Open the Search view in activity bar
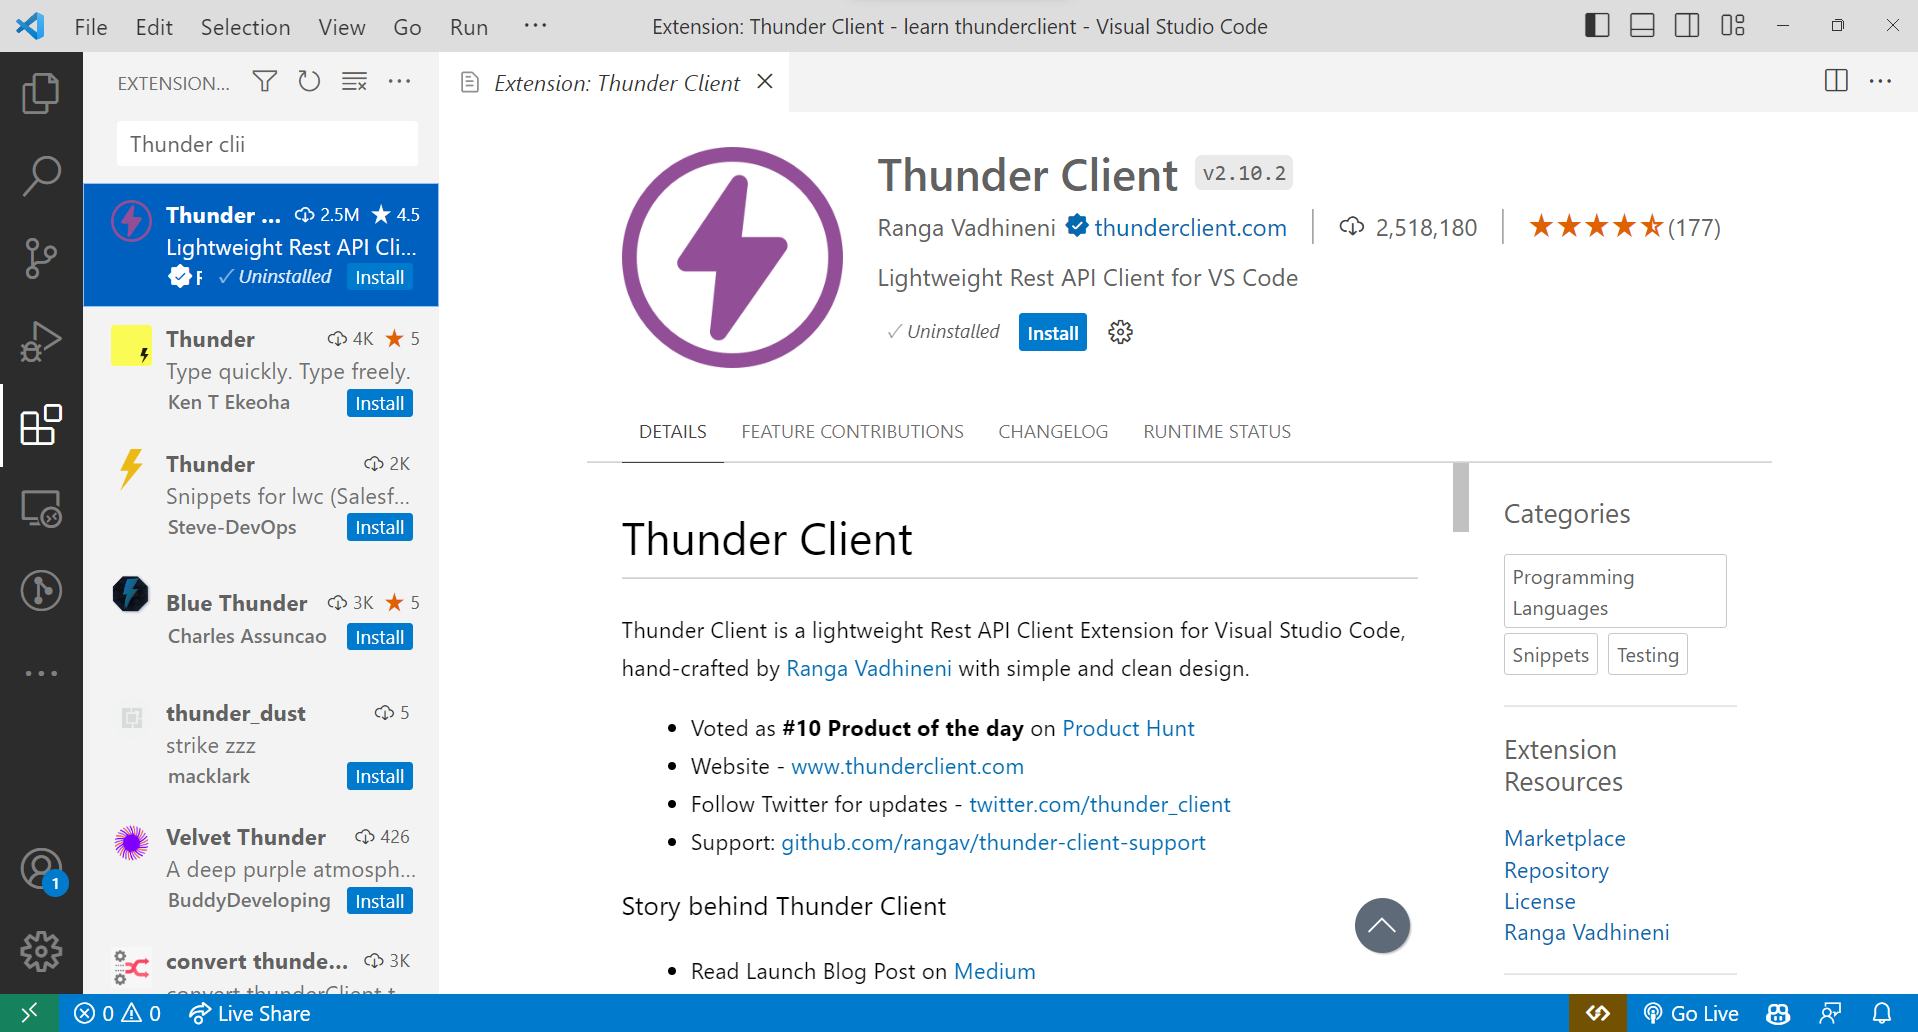The width and height of the screenshot is (1918, 1032). 41,176
